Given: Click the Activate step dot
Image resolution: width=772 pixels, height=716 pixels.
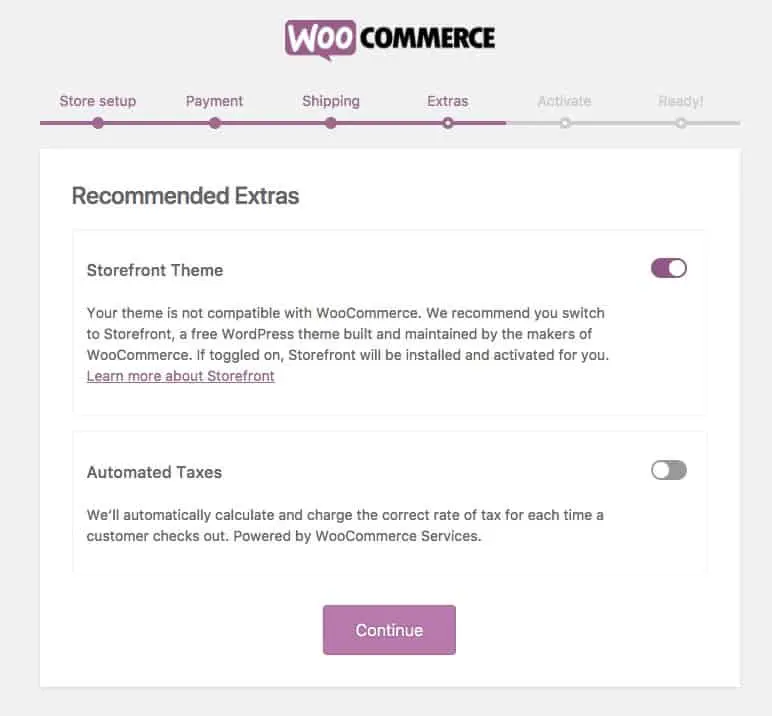Looking at the screenshot, I should coord(565,123).
